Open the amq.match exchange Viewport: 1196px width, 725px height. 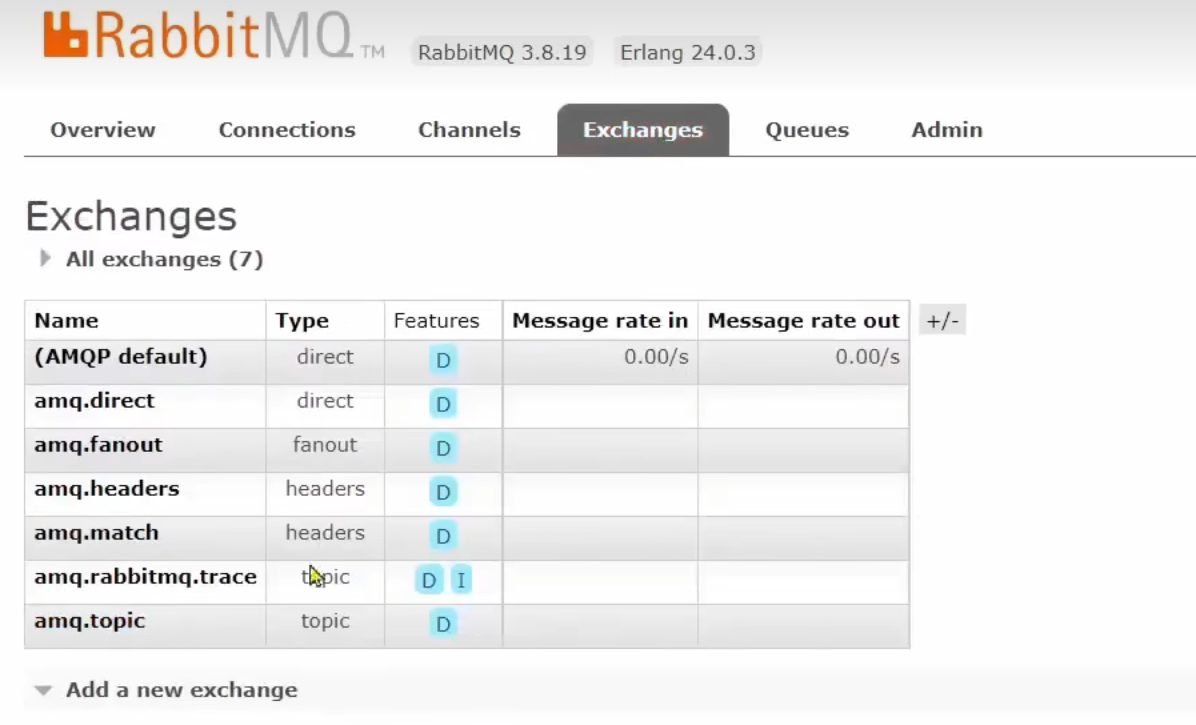click(97, 533)
